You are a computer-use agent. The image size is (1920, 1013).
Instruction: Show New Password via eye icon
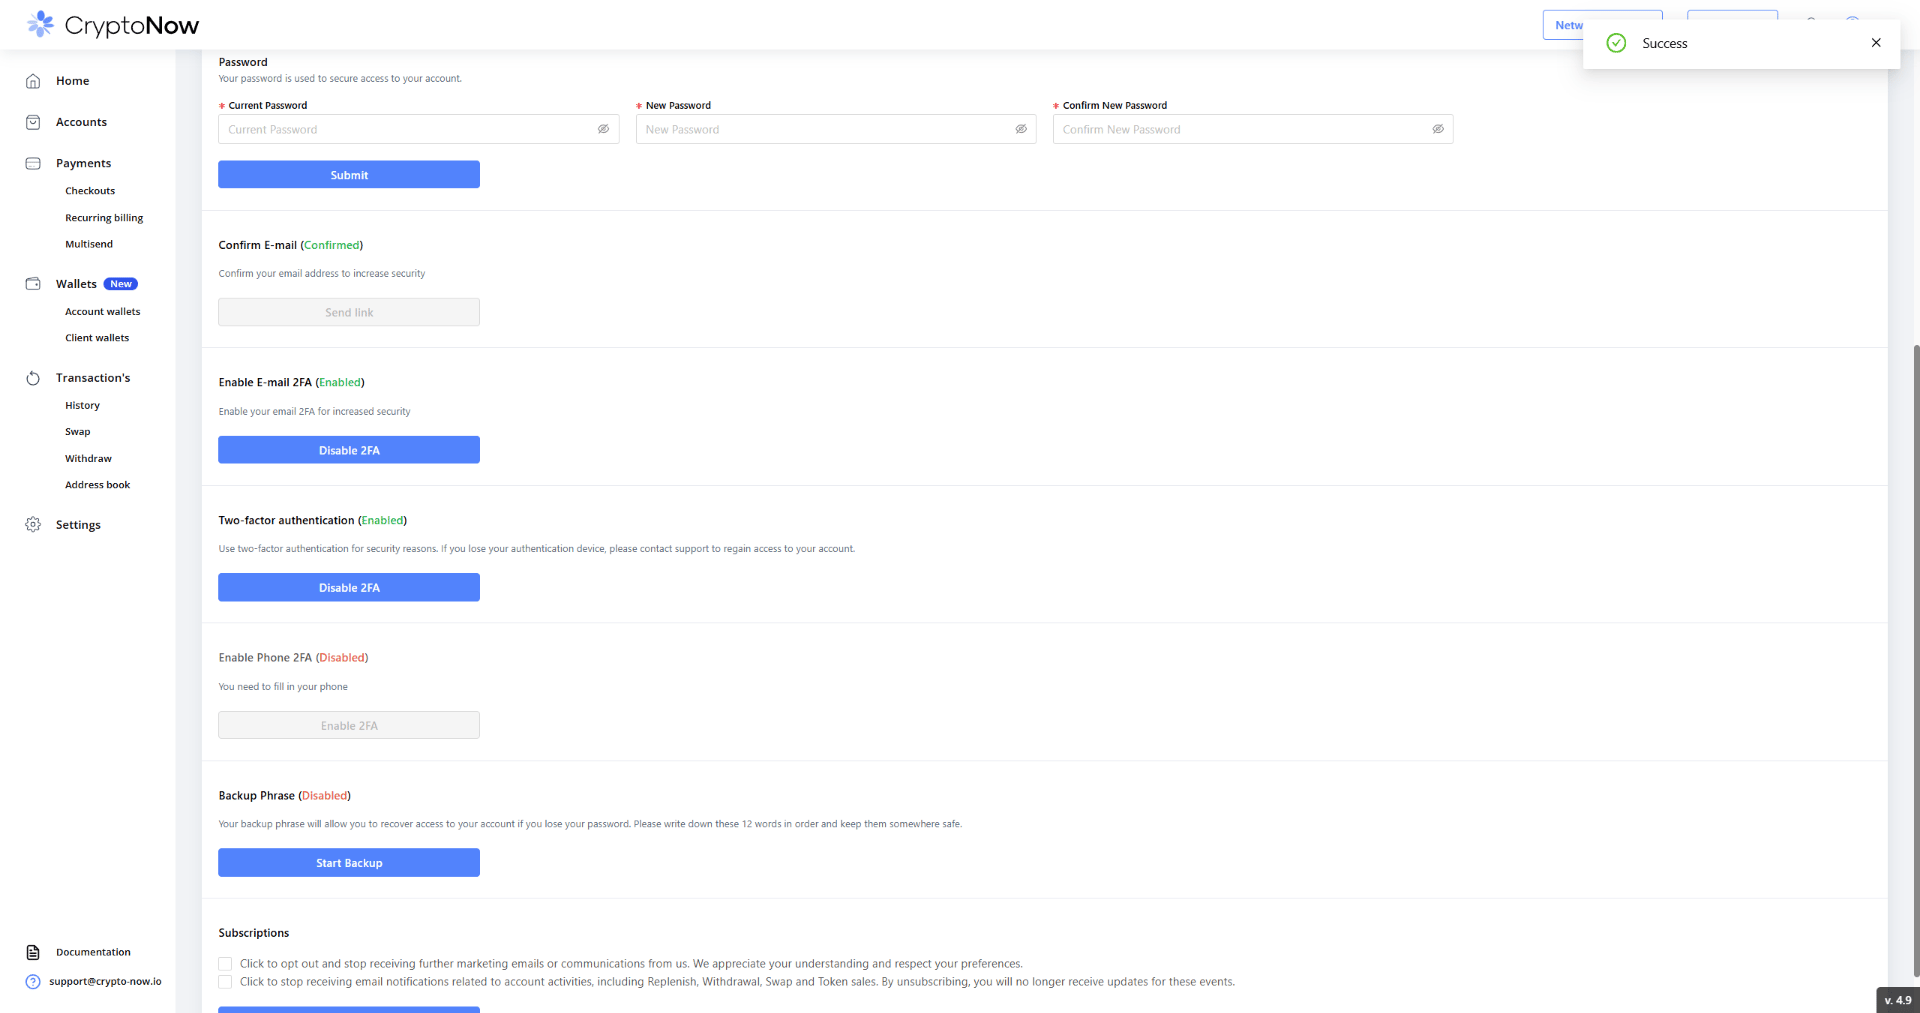click(x=1021, y=129)
